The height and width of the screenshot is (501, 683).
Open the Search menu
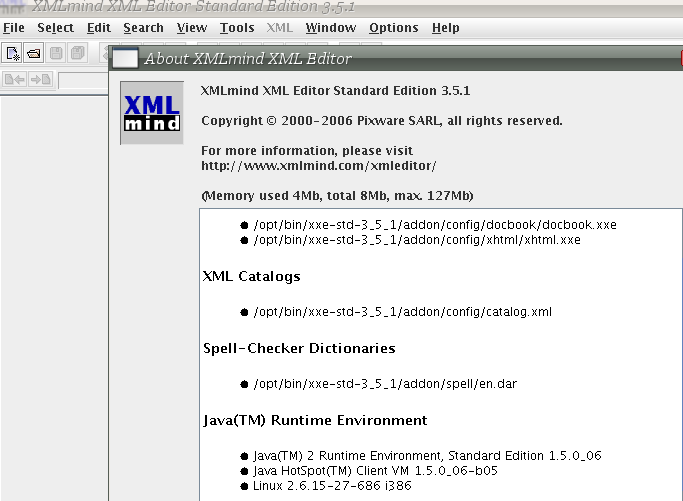[143, 28]
